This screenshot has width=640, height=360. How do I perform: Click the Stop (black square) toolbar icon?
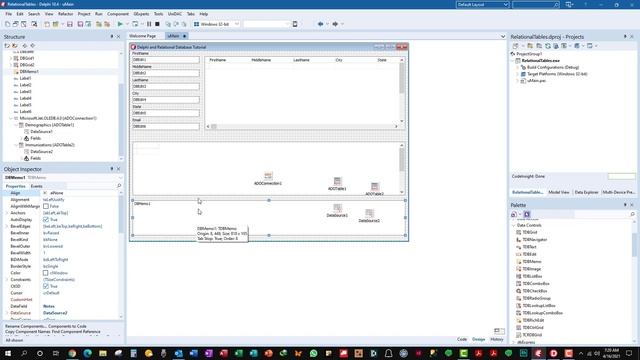pyautogui.click(x=157, y=24)
